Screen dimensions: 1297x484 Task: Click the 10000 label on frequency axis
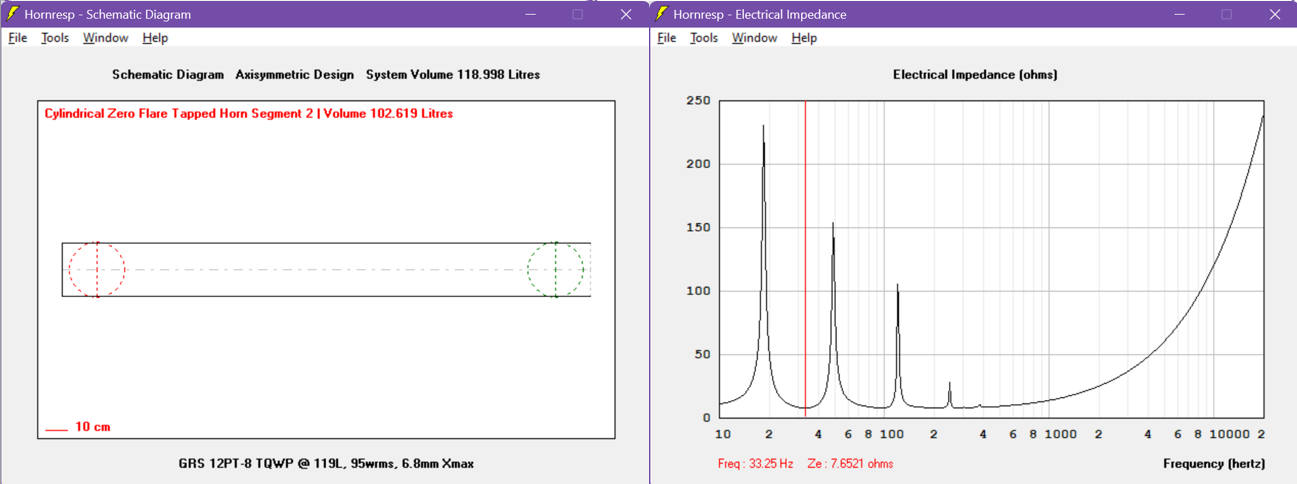(x=1230, y=434)
